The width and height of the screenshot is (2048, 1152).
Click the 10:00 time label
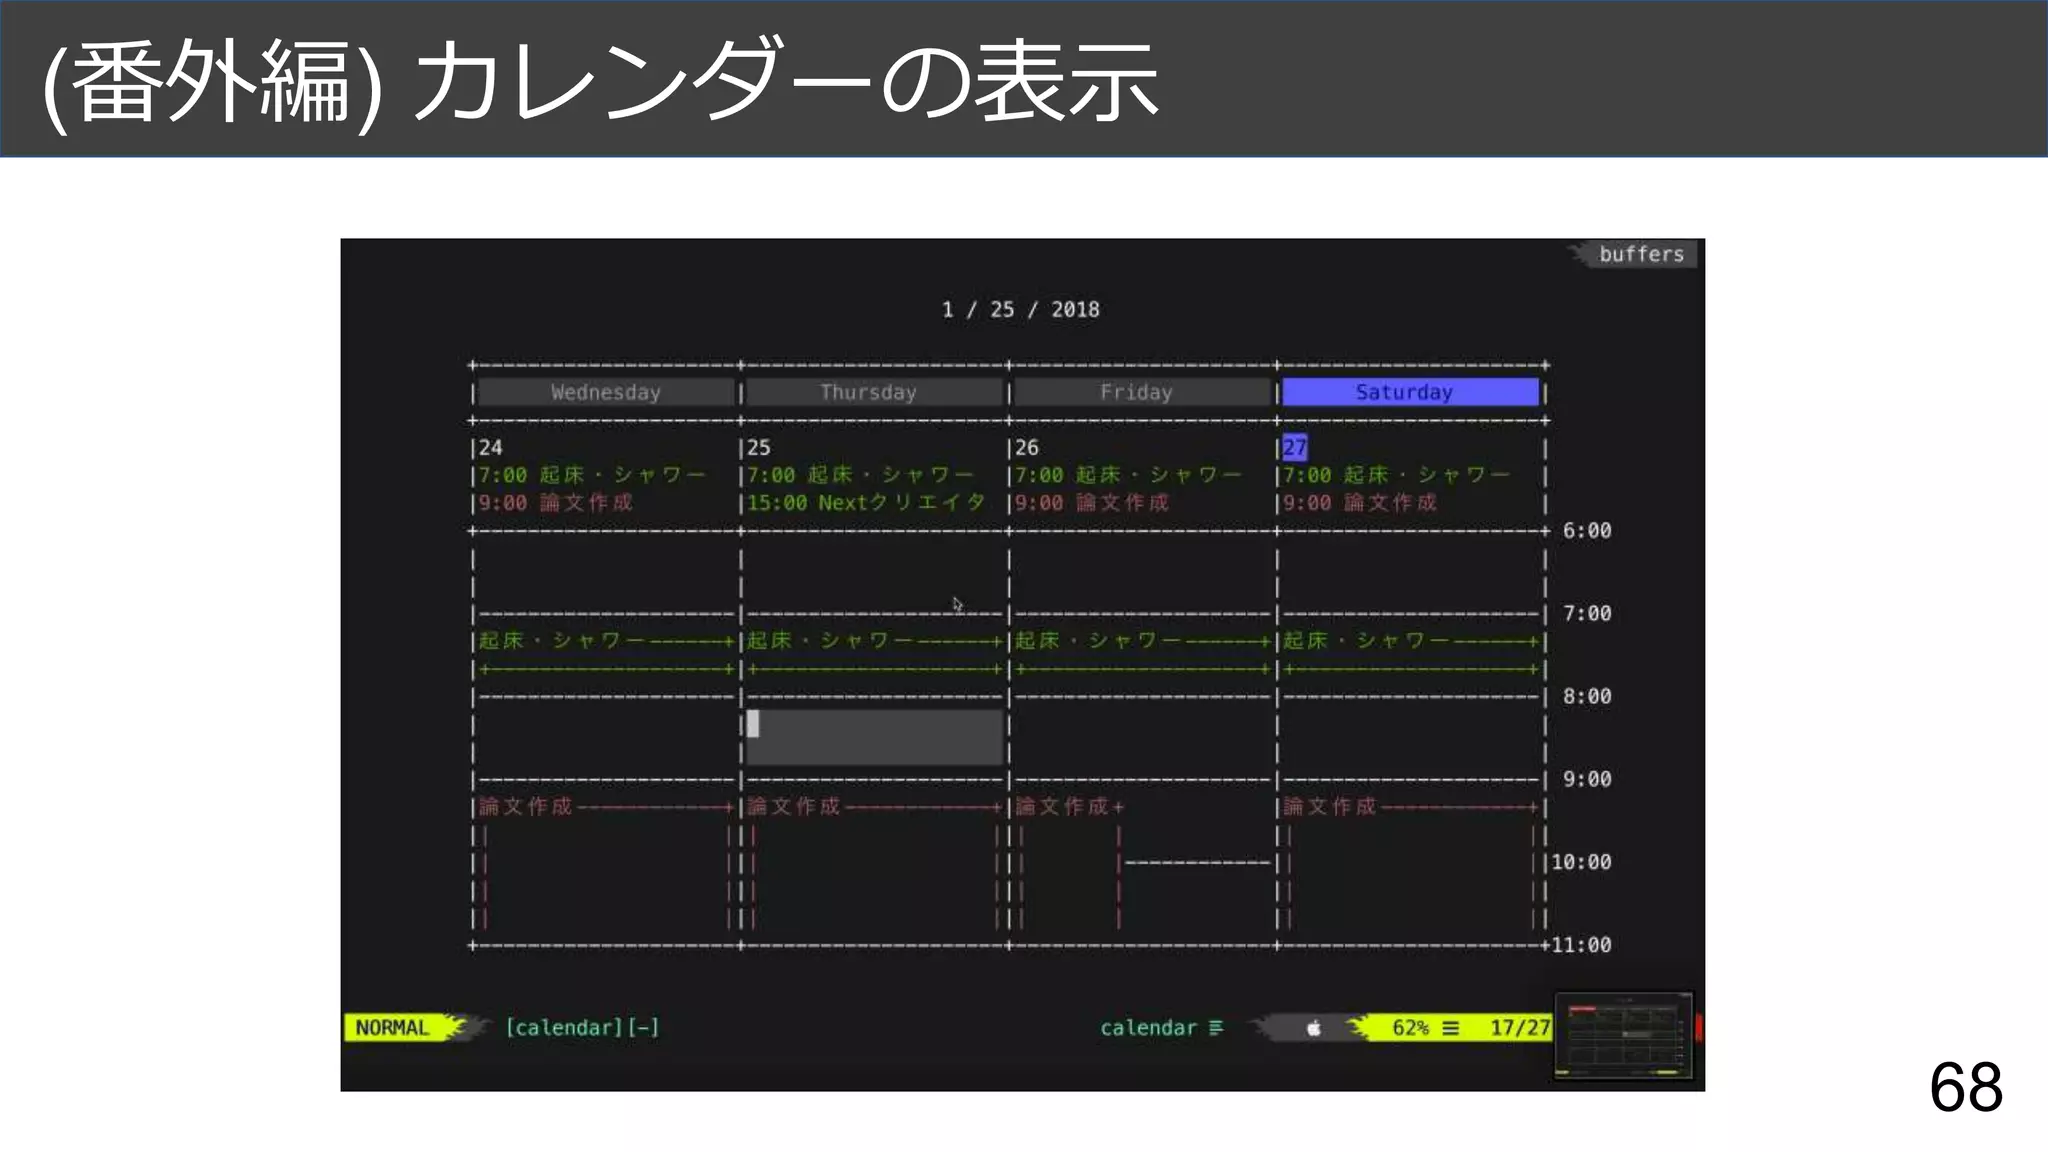(x=1581, y=862)
